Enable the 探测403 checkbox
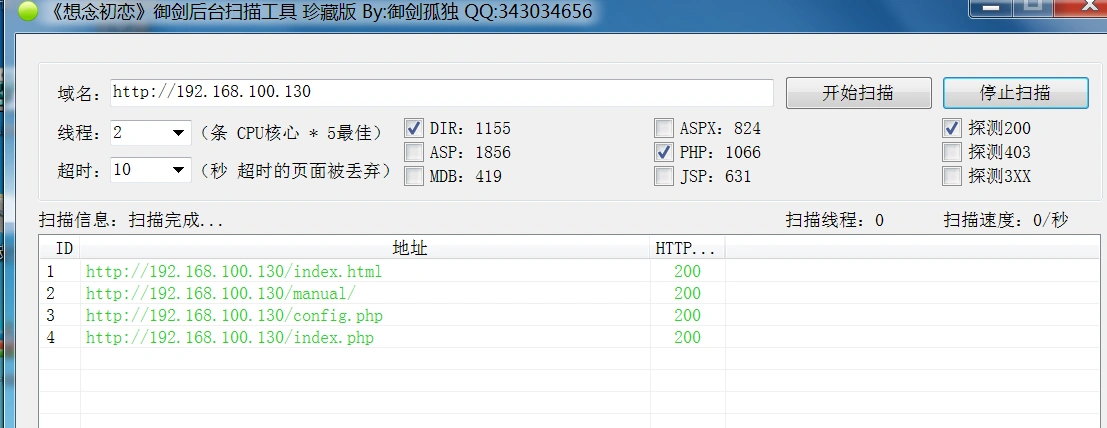The width and height of the screenshot is (1107, 428). click(x=952, y=152)
